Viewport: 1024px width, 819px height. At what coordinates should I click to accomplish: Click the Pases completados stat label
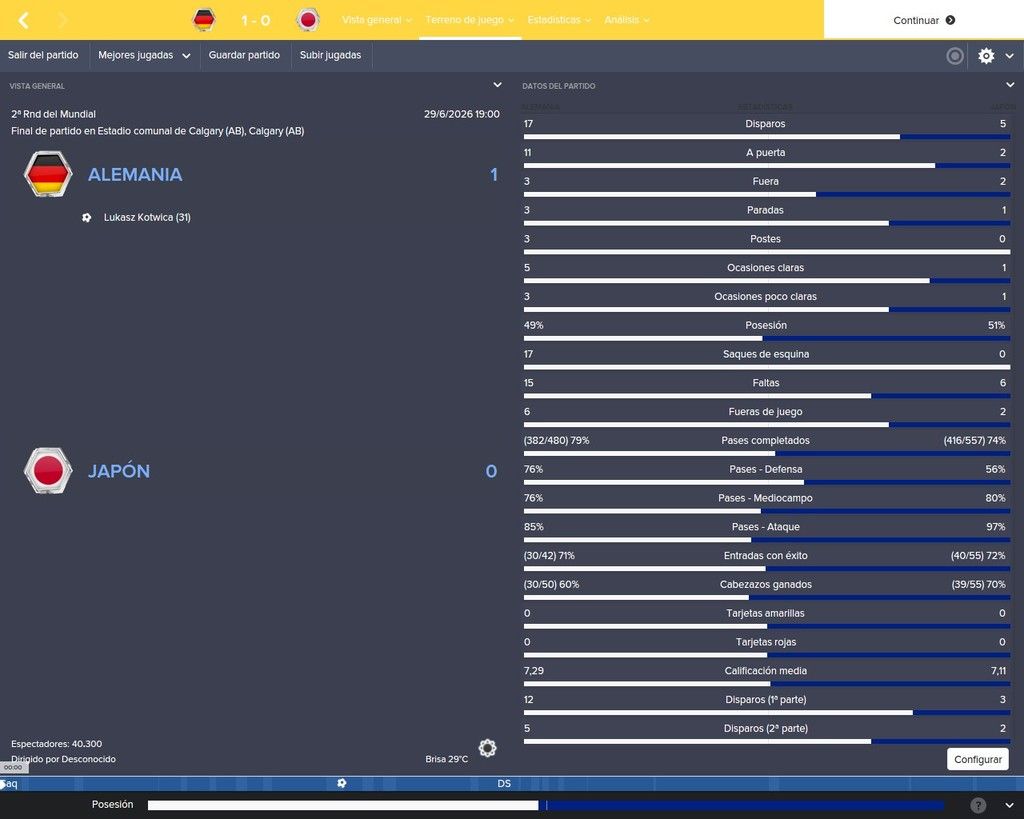(765, 441)
